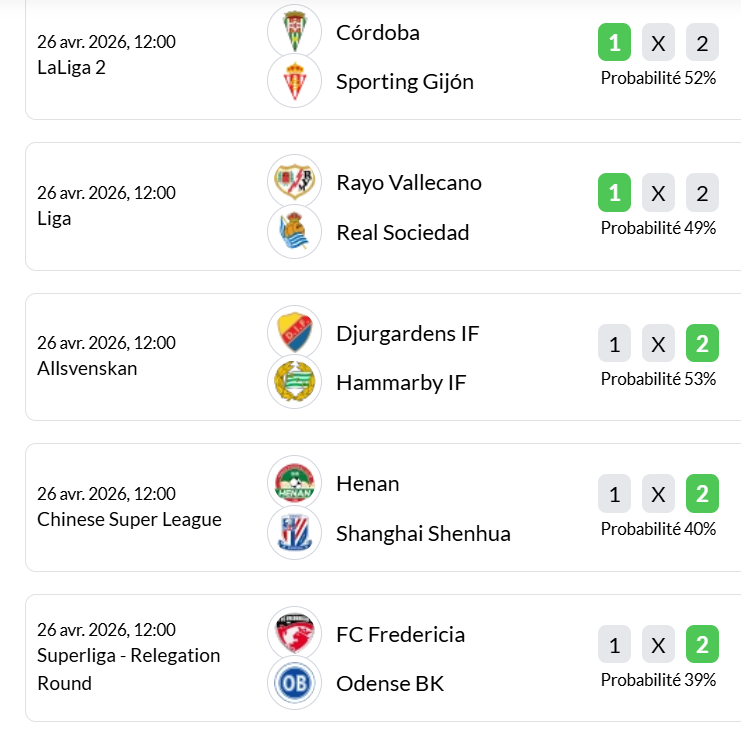Select draw X for Rayo Vallecano match

(658, 193)
